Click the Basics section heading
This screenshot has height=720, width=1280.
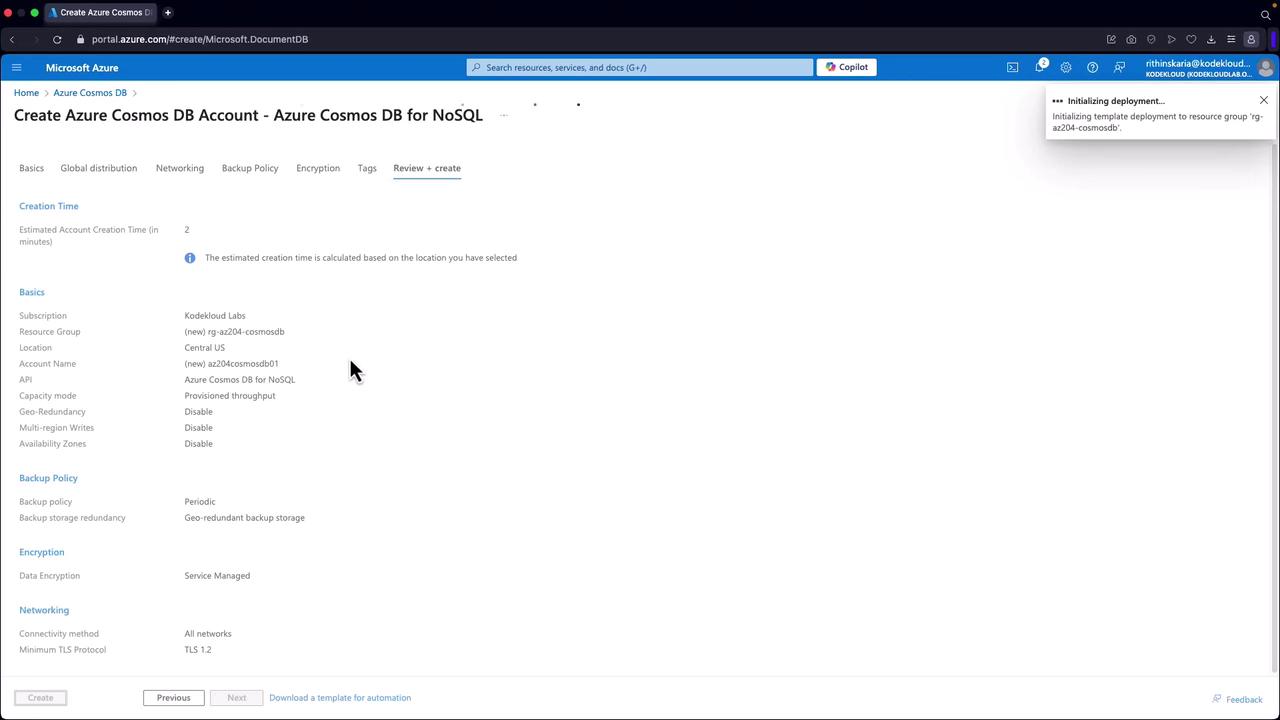(x=32, y=292)
